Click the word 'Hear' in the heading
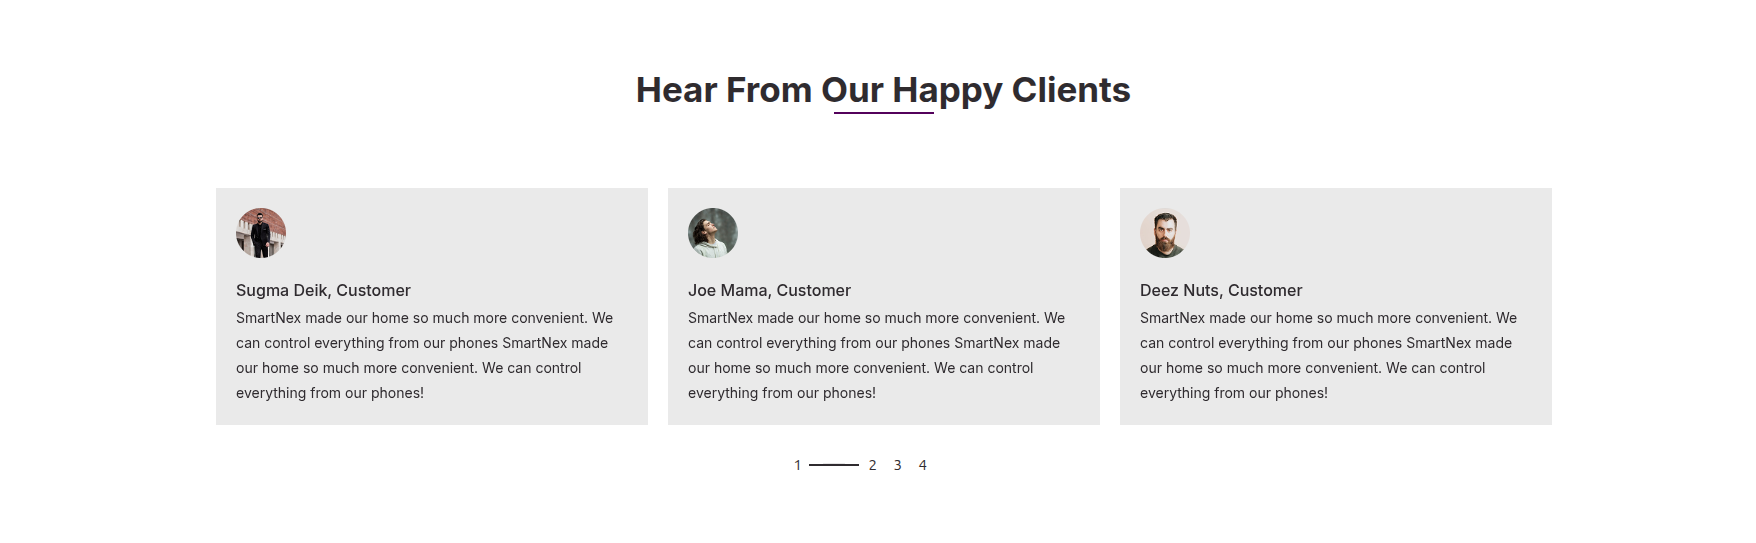 (x=675, y=90)
